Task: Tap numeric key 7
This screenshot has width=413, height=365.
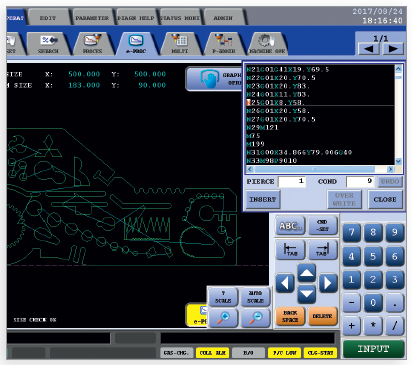Action: [351, 232]
